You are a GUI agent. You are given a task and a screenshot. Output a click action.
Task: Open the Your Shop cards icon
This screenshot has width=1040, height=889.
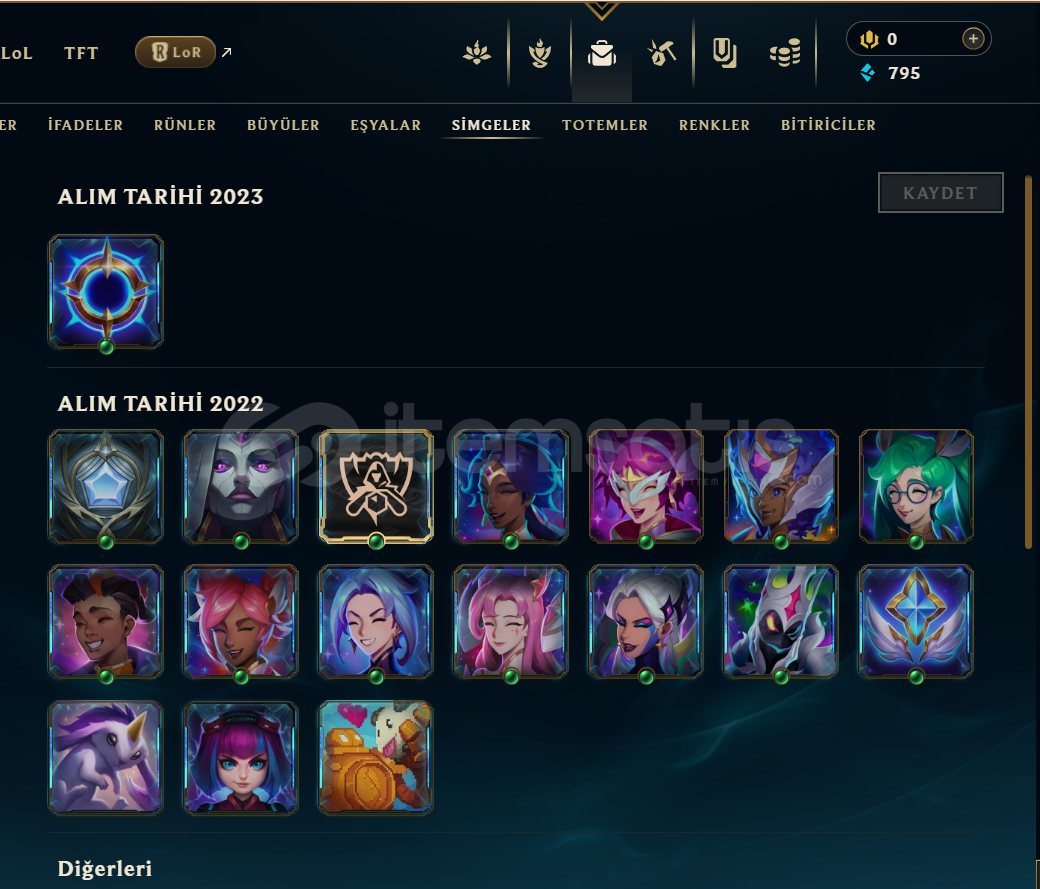coord(724,53)
